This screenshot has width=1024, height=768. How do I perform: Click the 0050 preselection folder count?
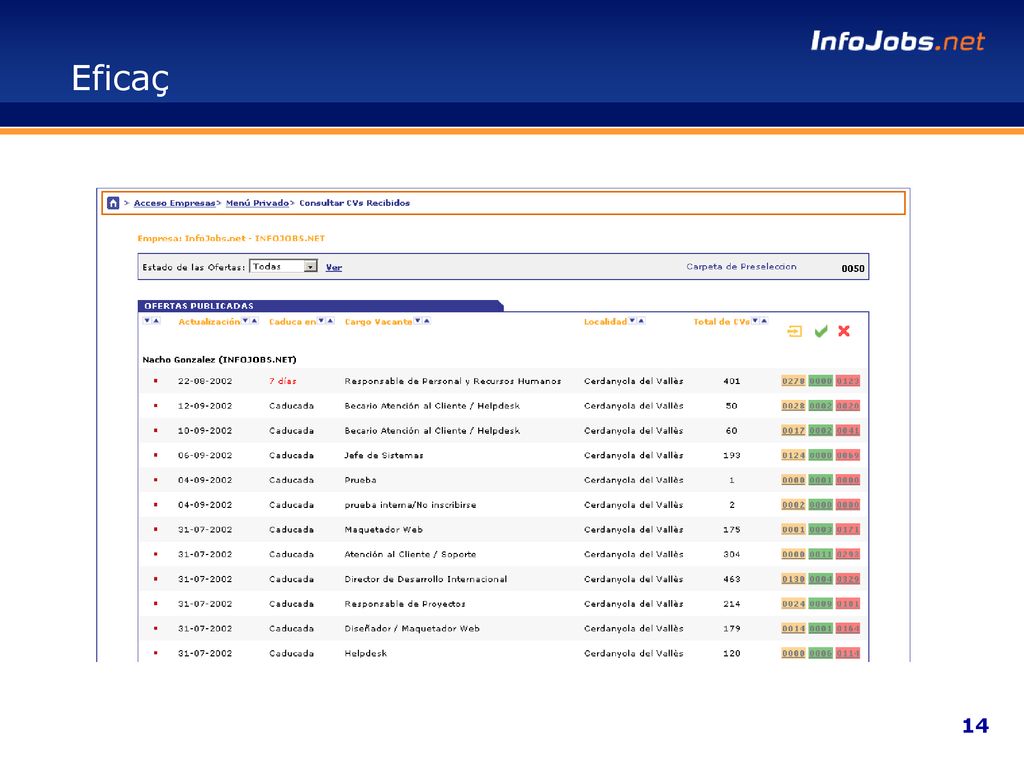tap(853, 268)
